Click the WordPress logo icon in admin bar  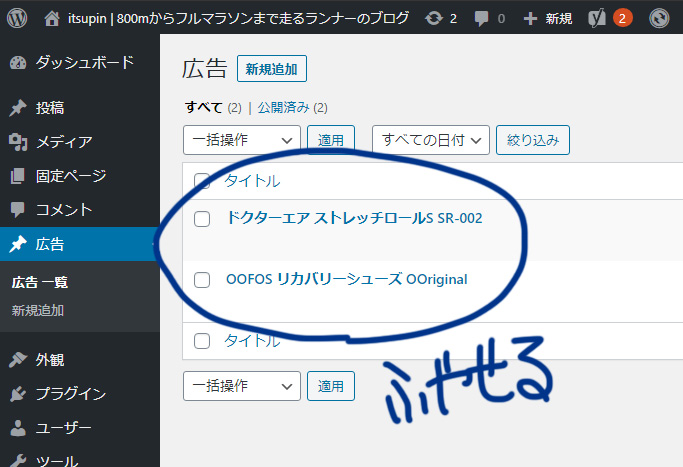[18, 18]
